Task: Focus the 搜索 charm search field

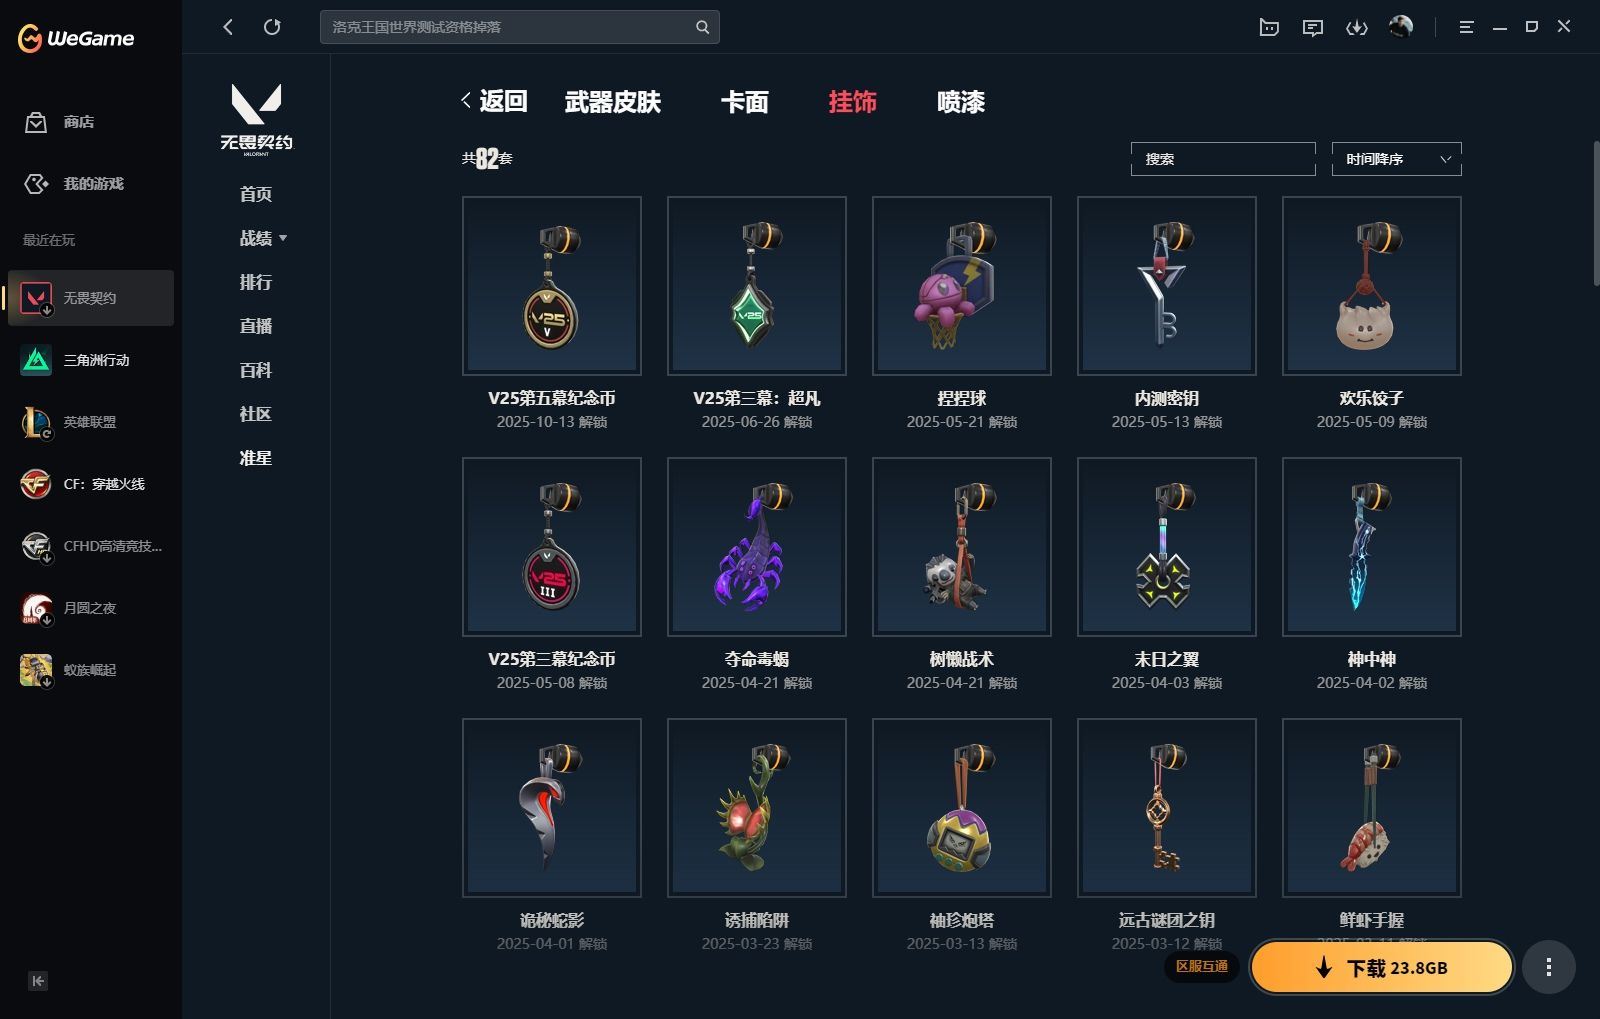Action: (x=1223, y=159)
